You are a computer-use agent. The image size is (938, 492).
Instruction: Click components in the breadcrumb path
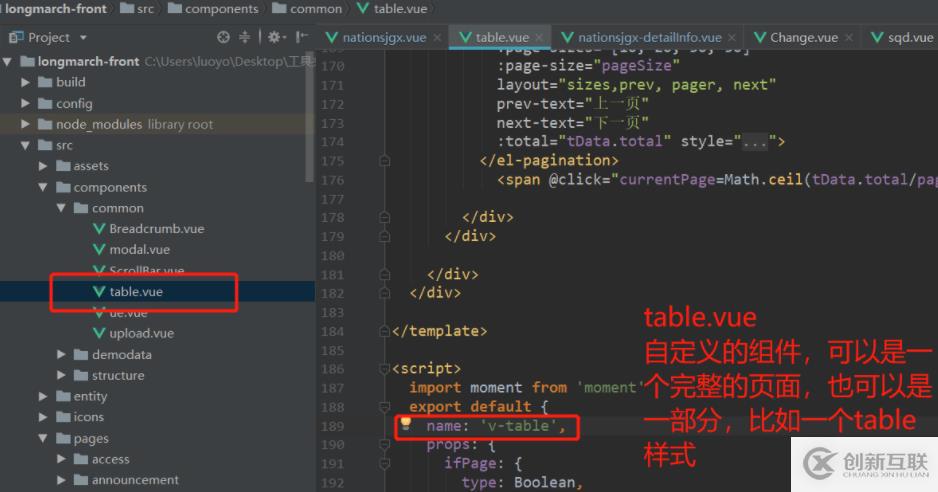(214, 8)
